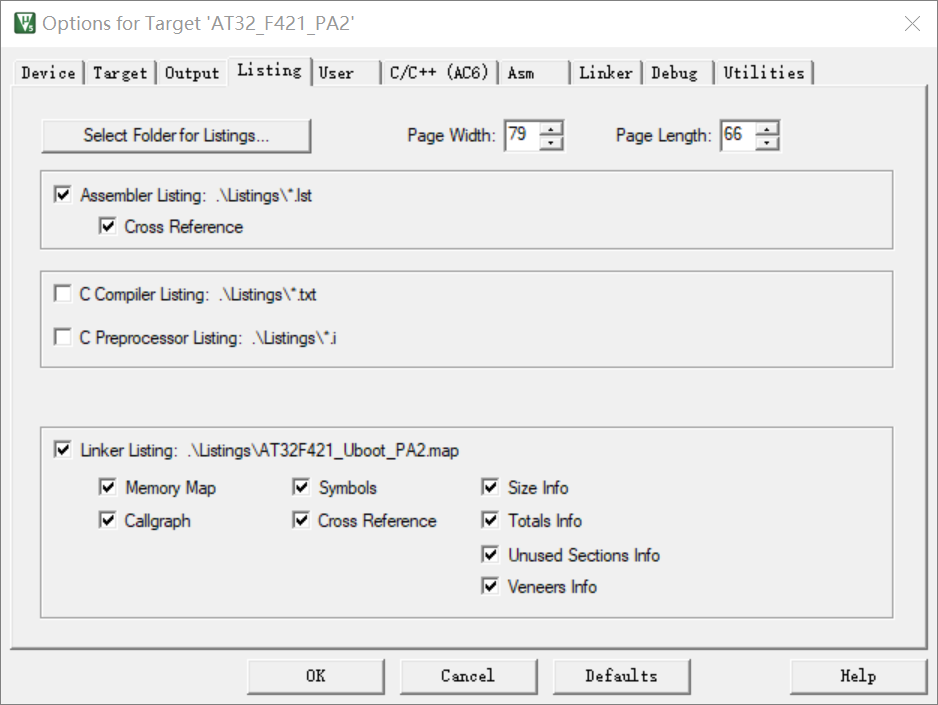Select the Listing tab
Viewport: 938px width, 705px height.
coord(269,71)
